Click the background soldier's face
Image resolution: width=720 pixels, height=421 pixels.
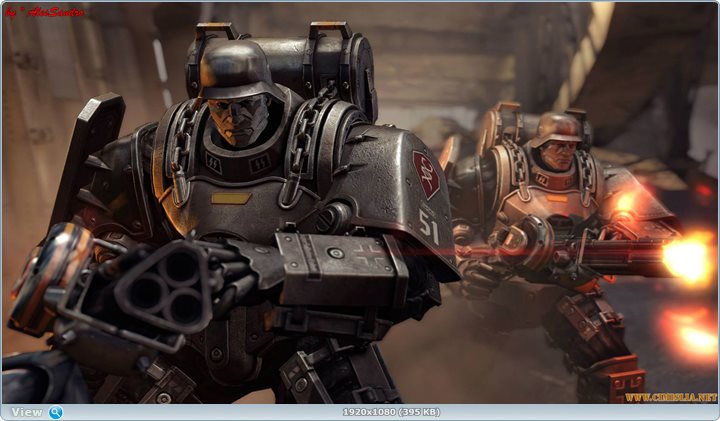tap(561, 156)
